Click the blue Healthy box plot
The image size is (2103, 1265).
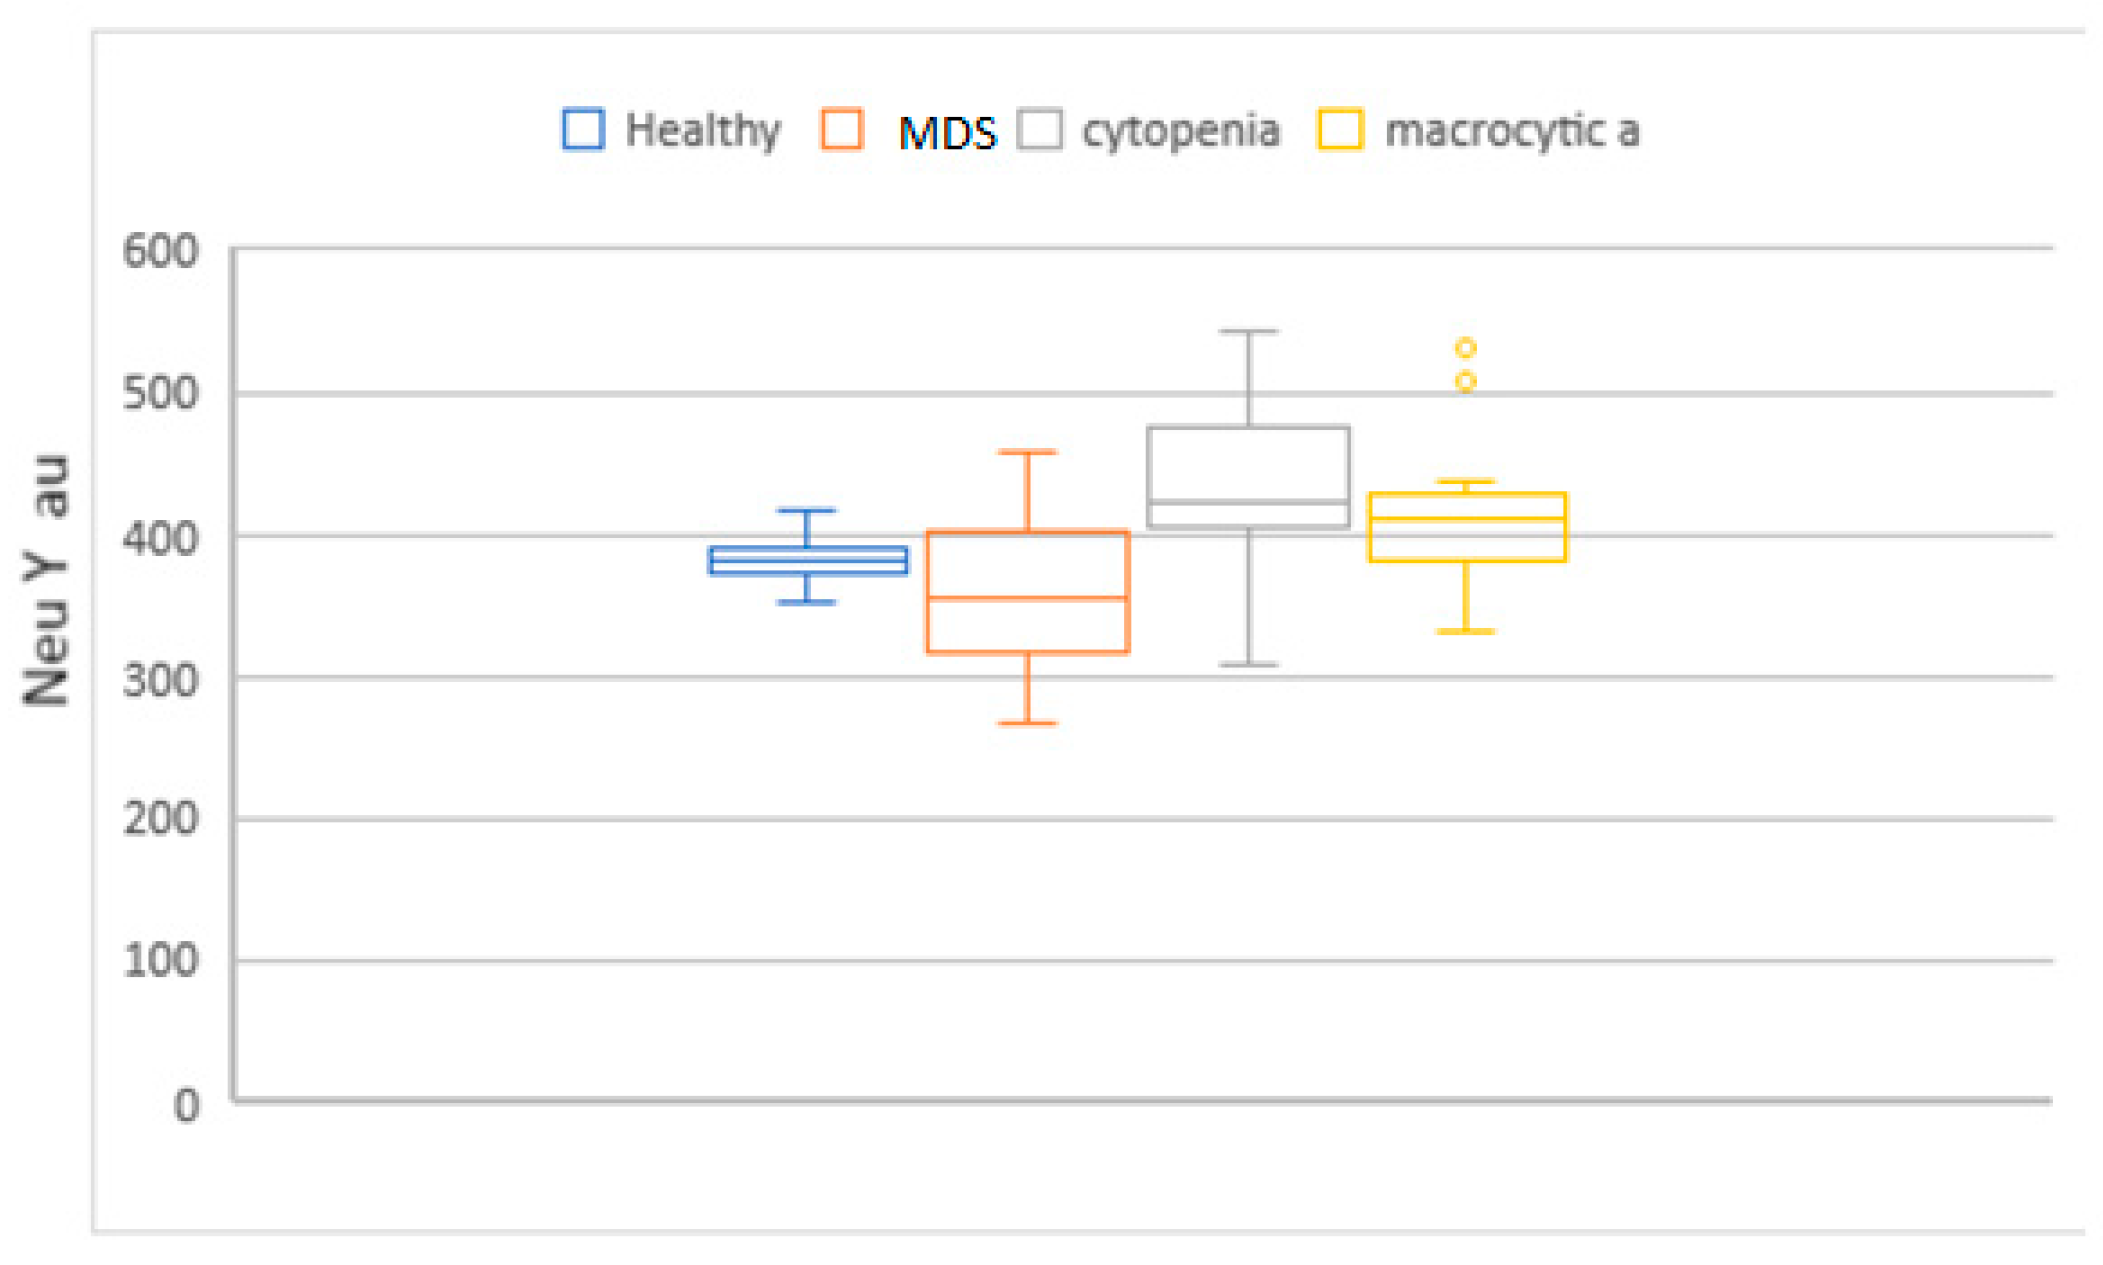tap(808, 561)
